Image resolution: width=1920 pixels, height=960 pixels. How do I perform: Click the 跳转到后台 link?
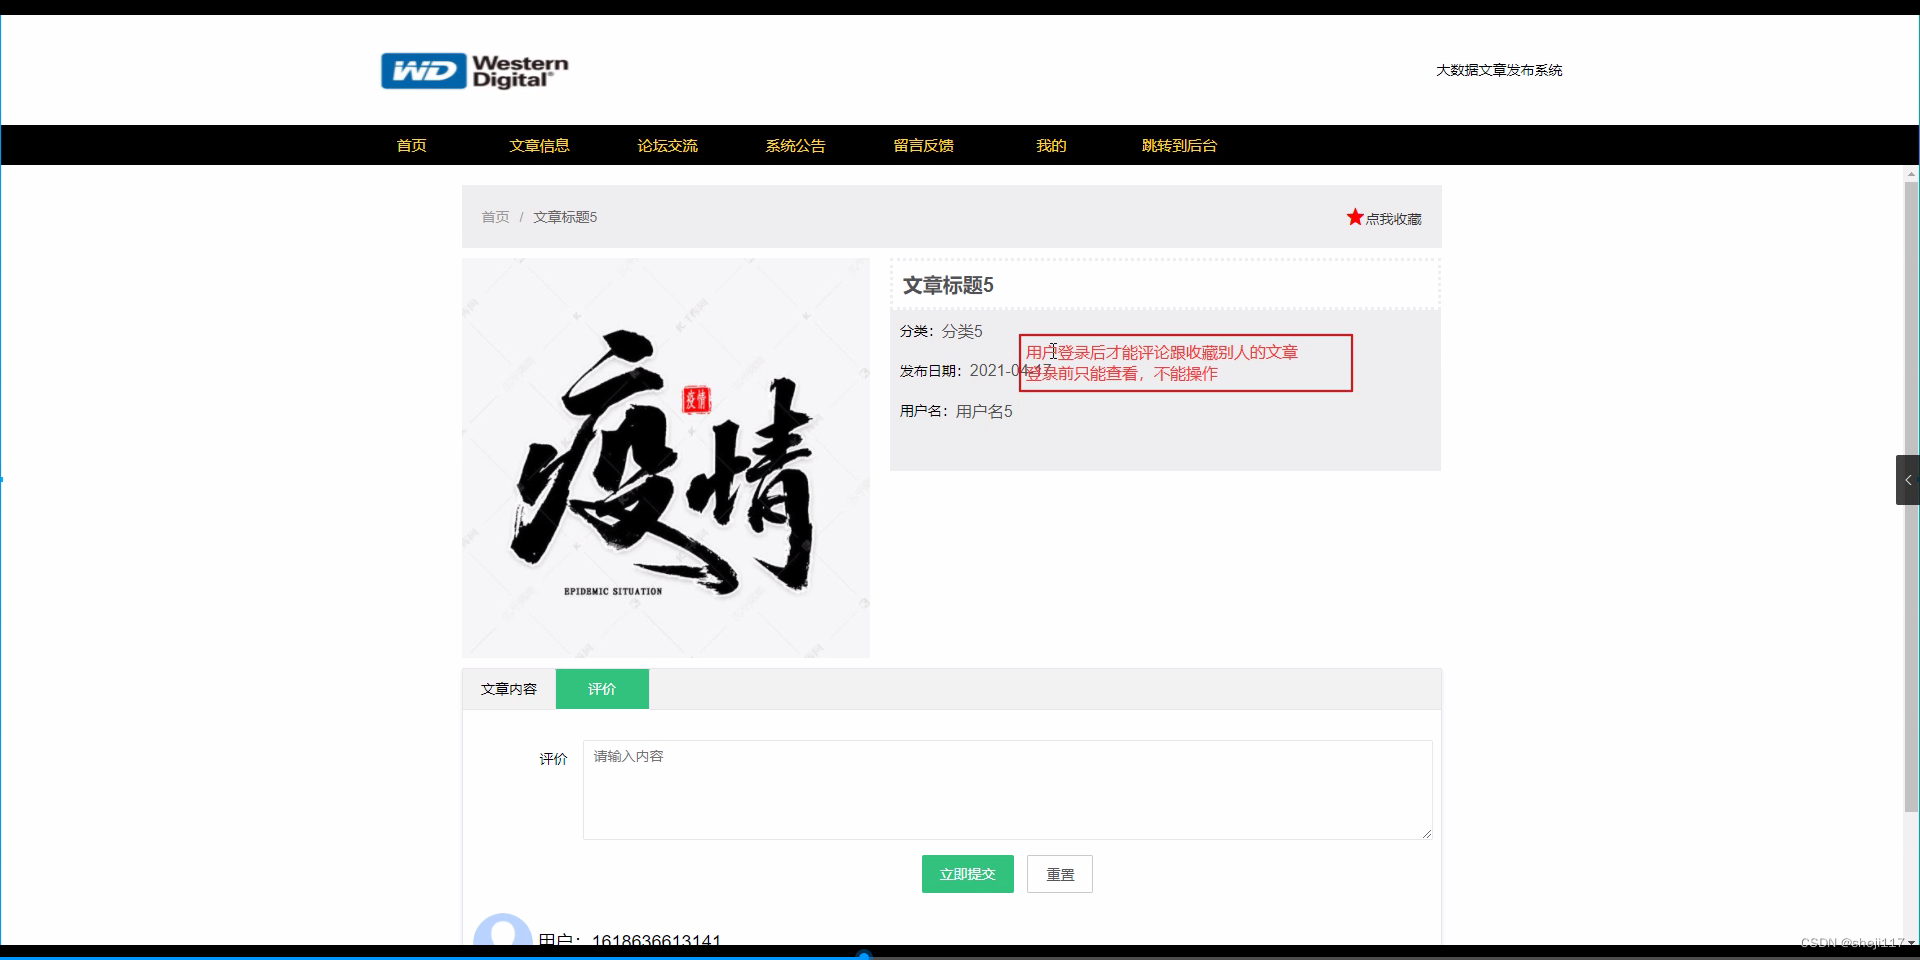coord(1179,145)
